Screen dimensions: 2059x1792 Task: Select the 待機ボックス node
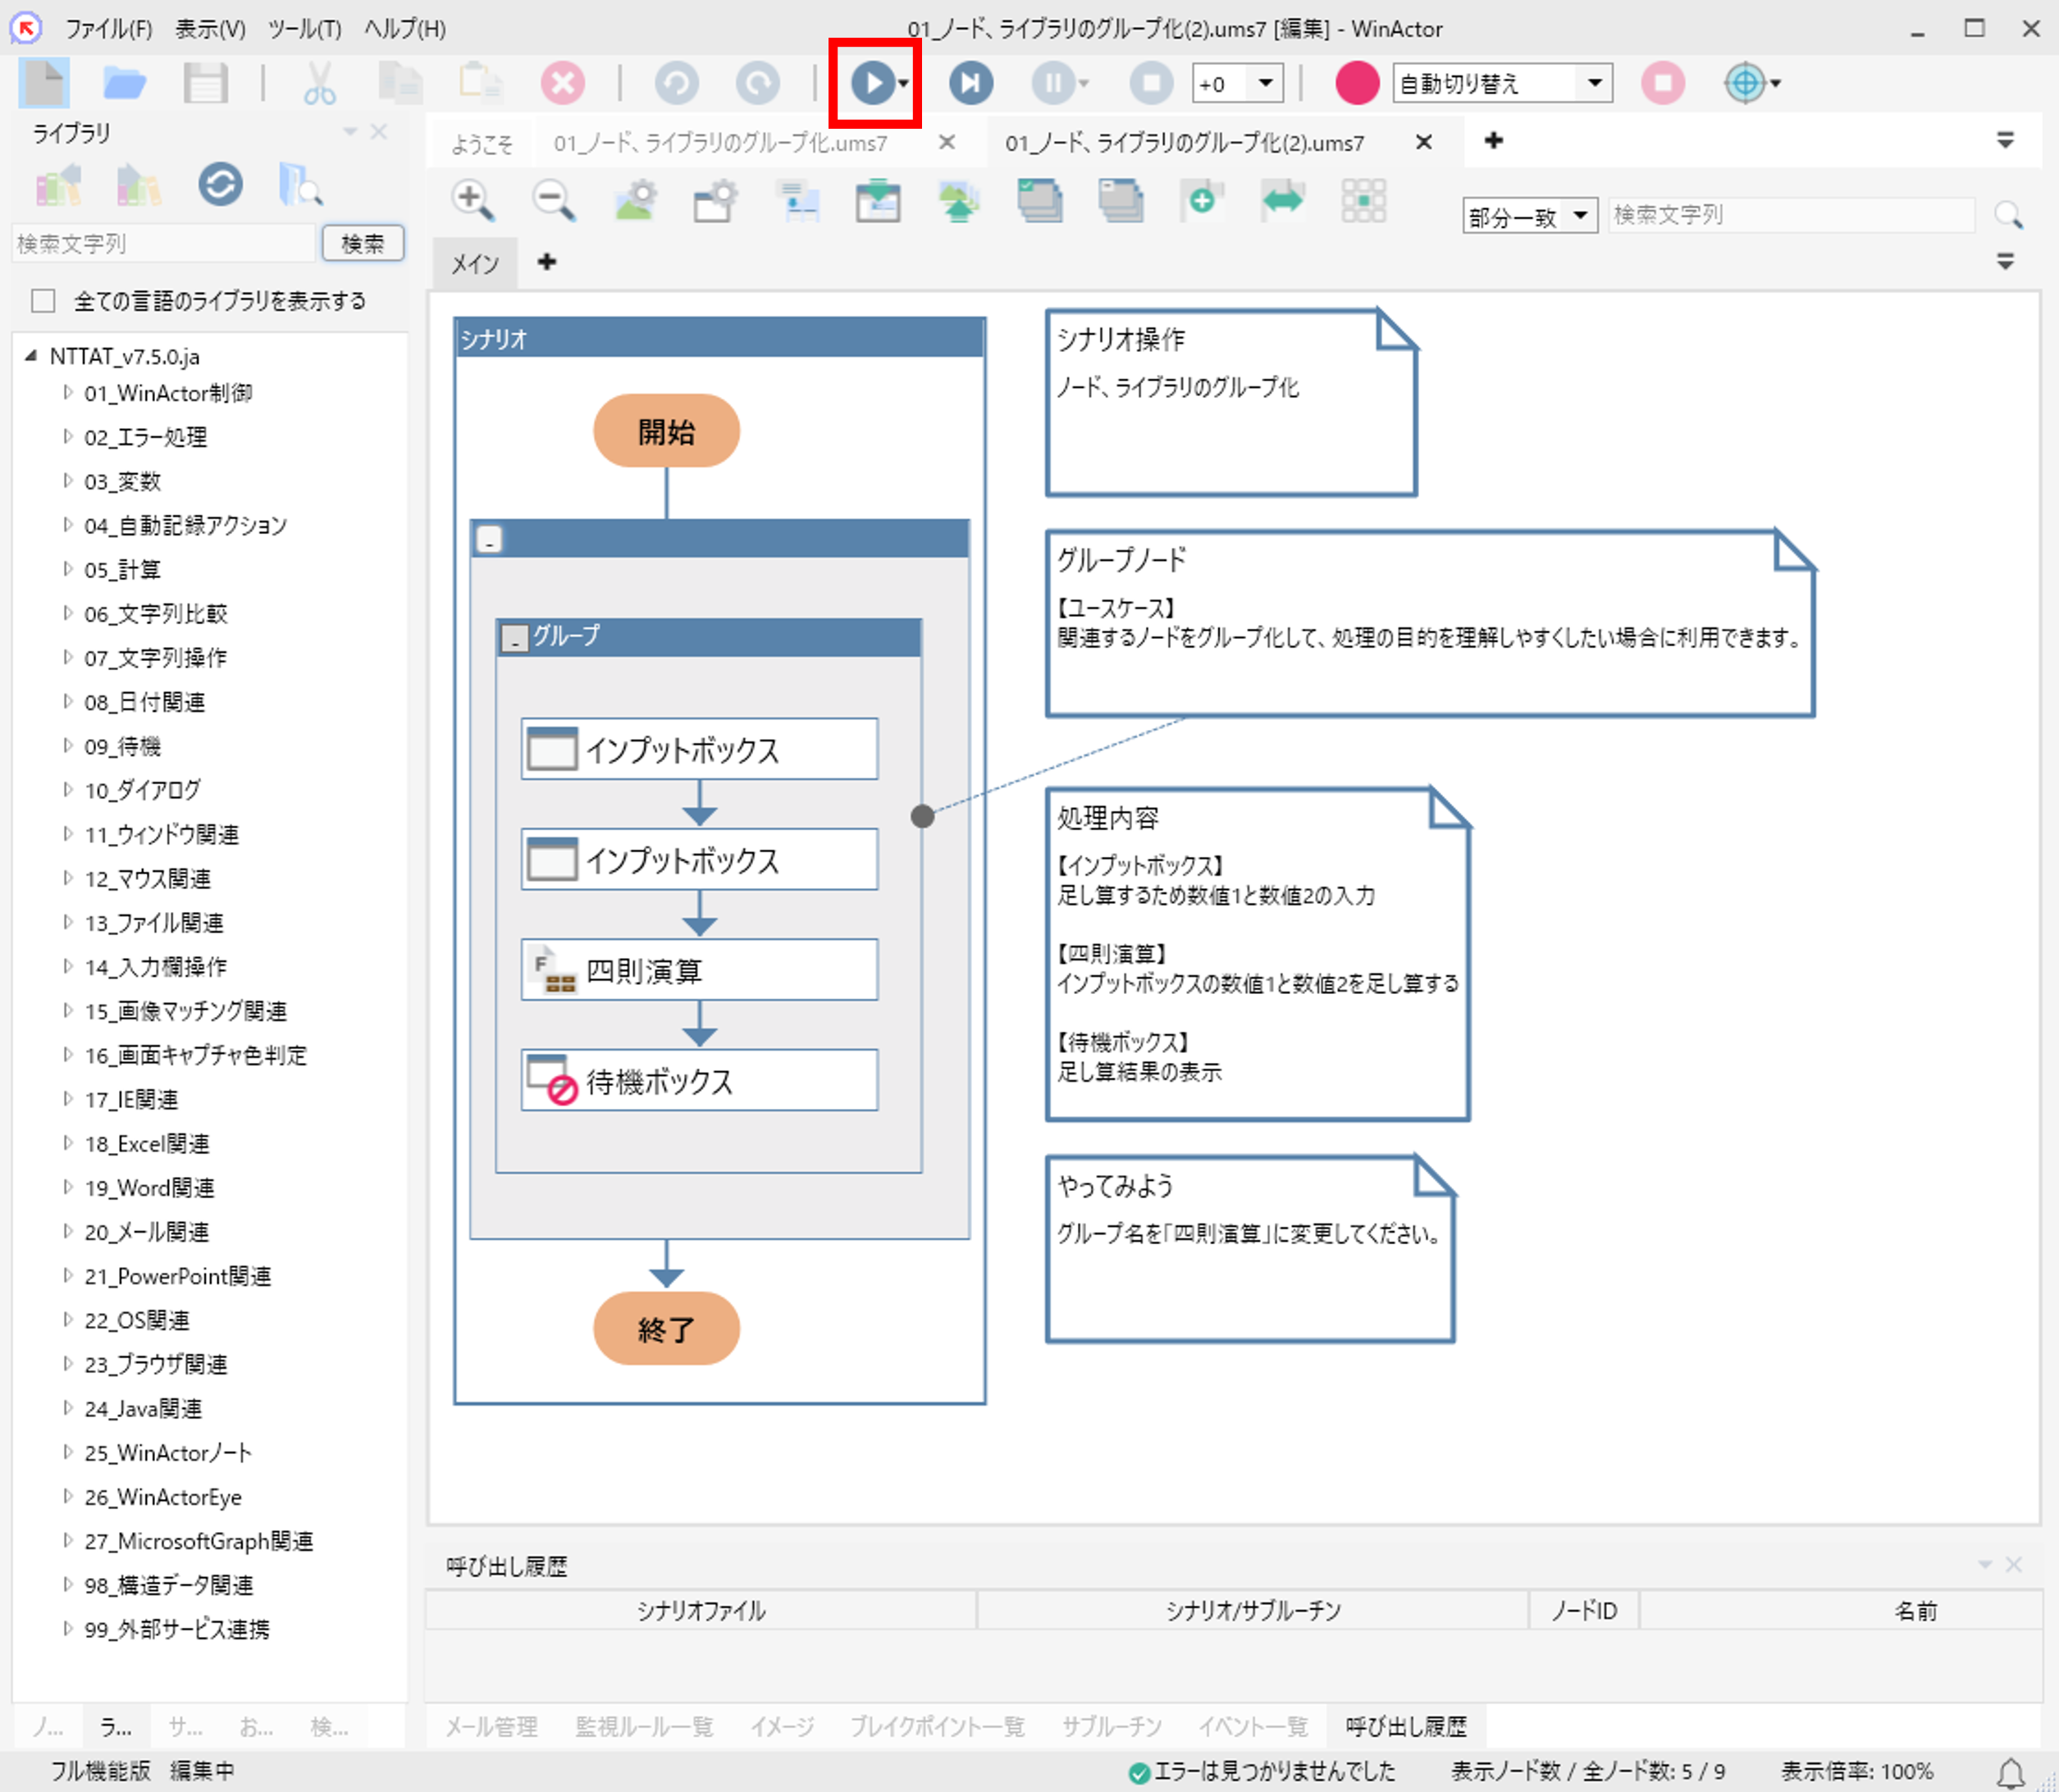[x=699, y=1080]
